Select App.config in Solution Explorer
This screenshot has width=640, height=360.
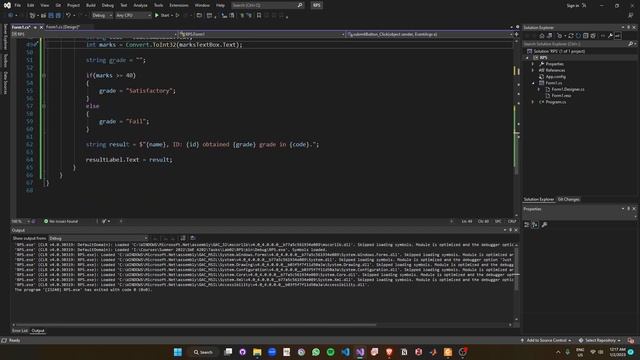[556, 77]
